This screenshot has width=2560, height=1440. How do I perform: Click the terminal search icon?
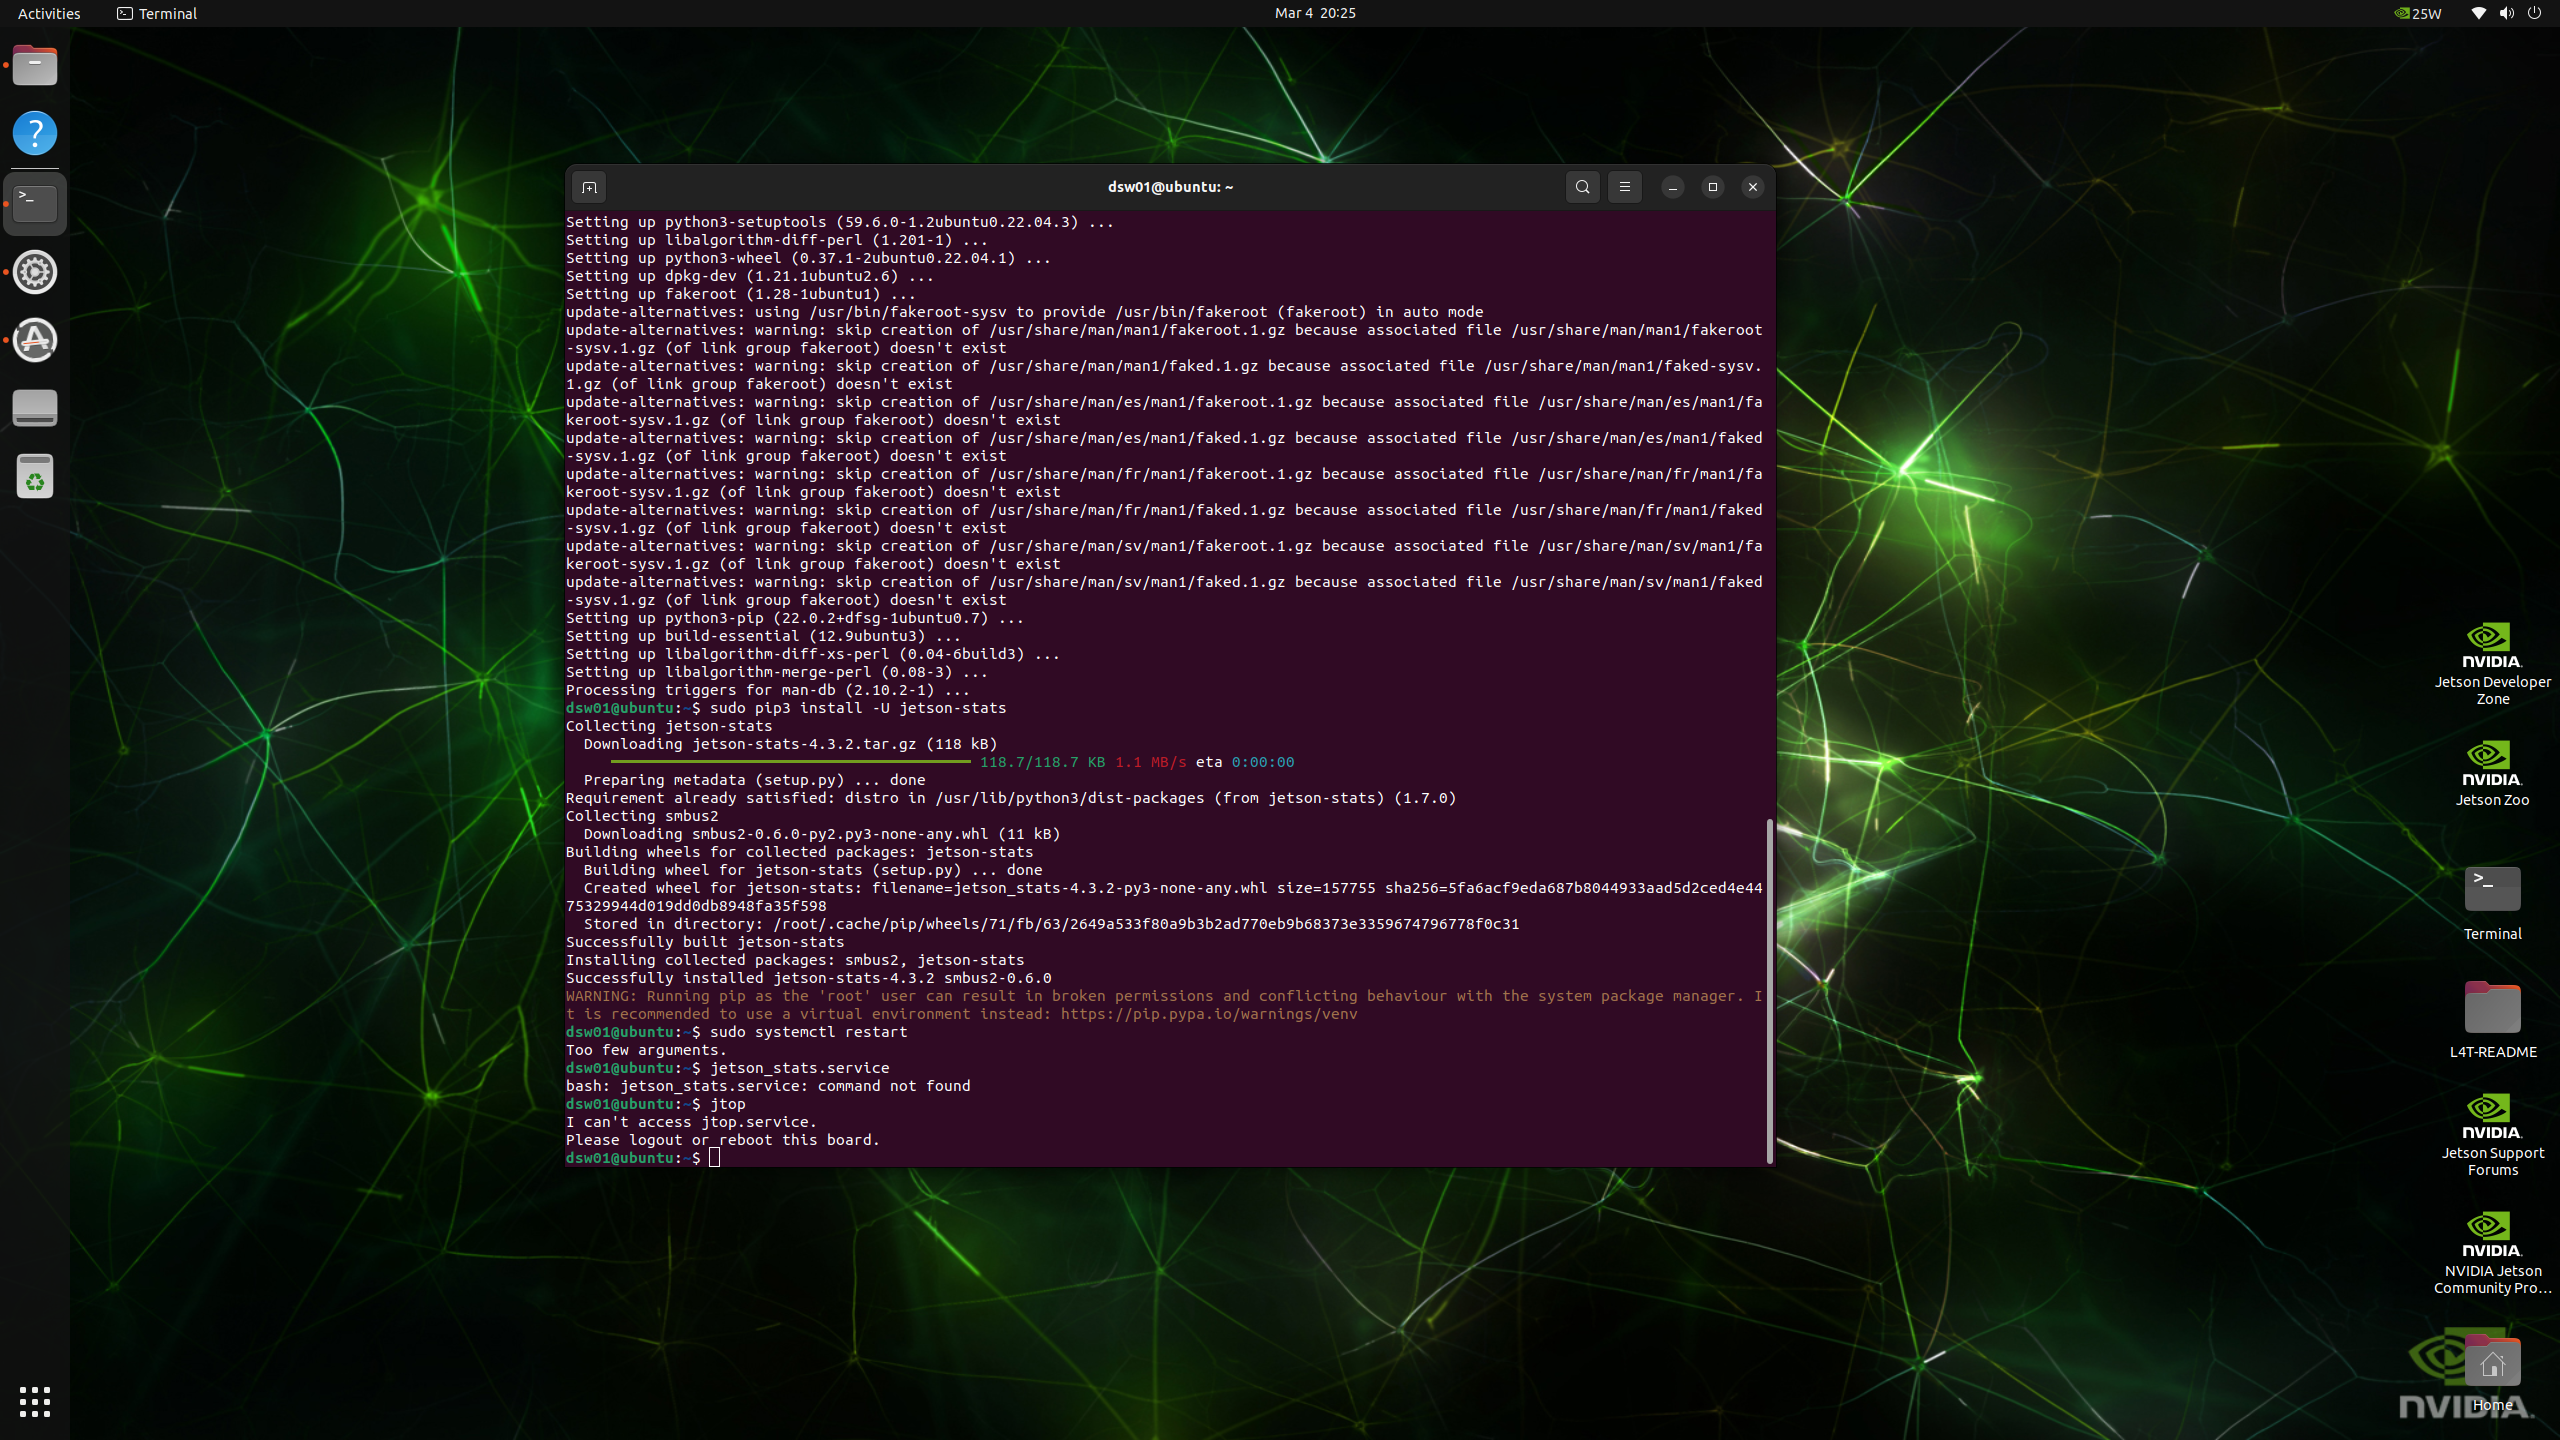click(x=1582, y=187)
